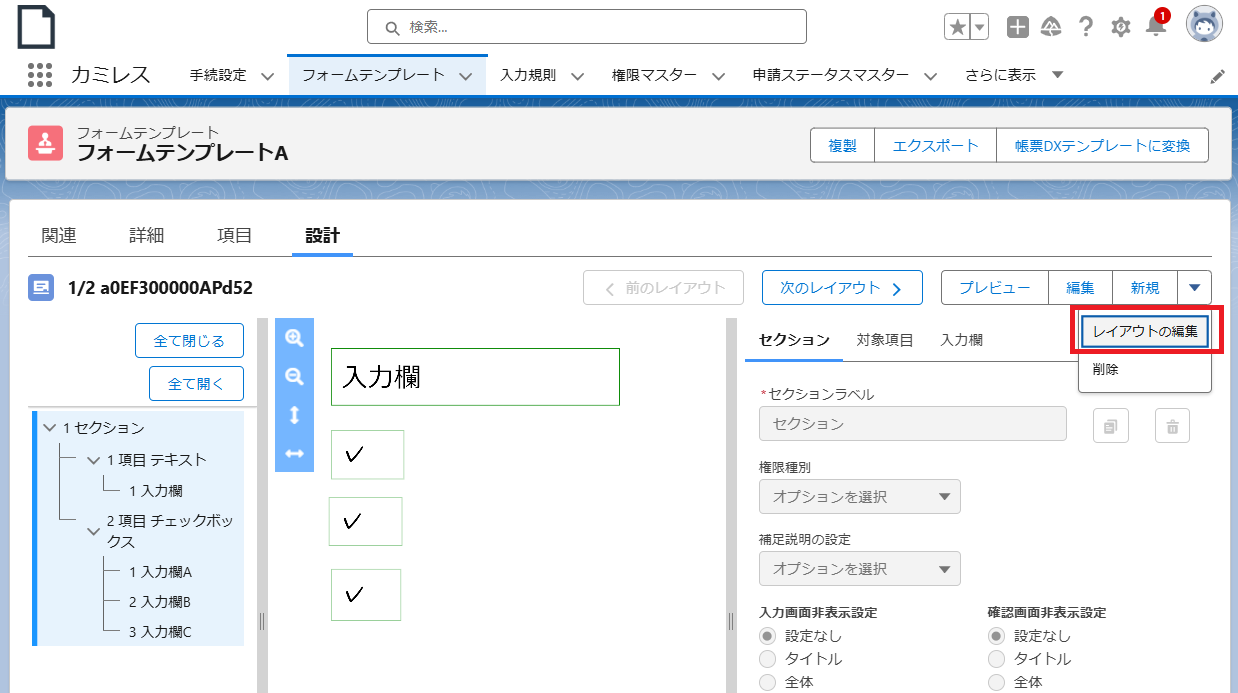Select タイトル under 入力画面非表示設定
Screen dimensions: 1238x693
pyautogui.click(x=768, y=659)
